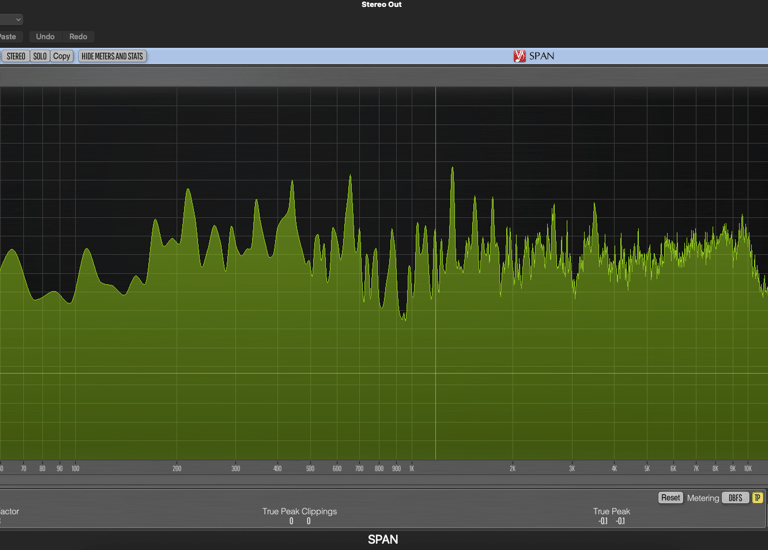Click the 3K frequency label
This screenshot has width=768, height=550.
572,469
